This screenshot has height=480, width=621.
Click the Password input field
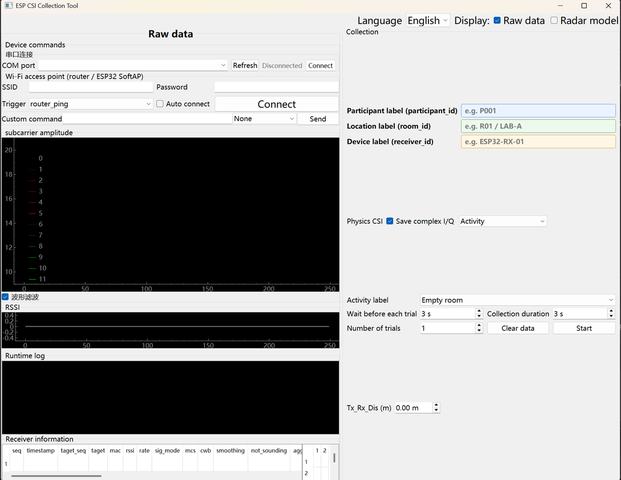click(276, 87)
